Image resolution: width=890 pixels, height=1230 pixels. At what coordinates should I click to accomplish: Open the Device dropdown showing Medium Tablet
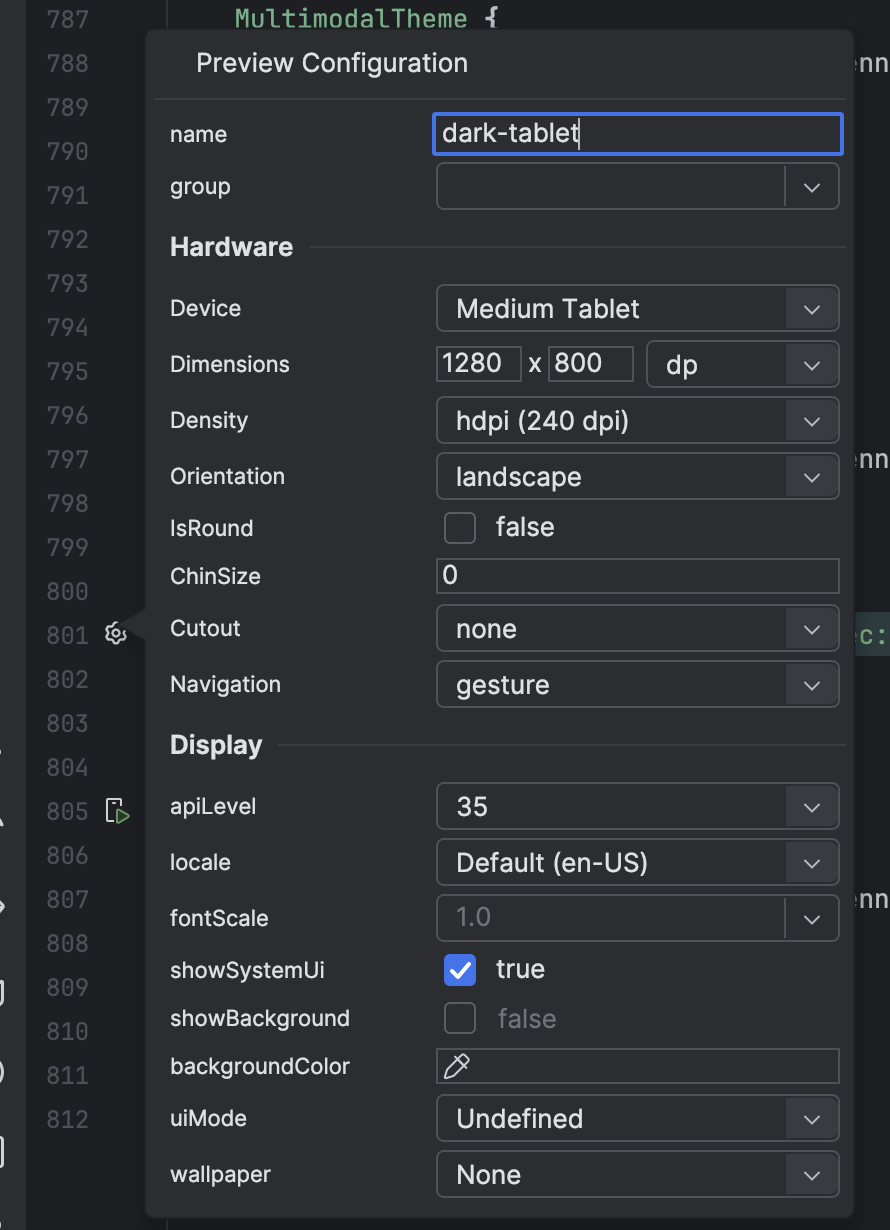pyautogui.click(x=637, y=309)
